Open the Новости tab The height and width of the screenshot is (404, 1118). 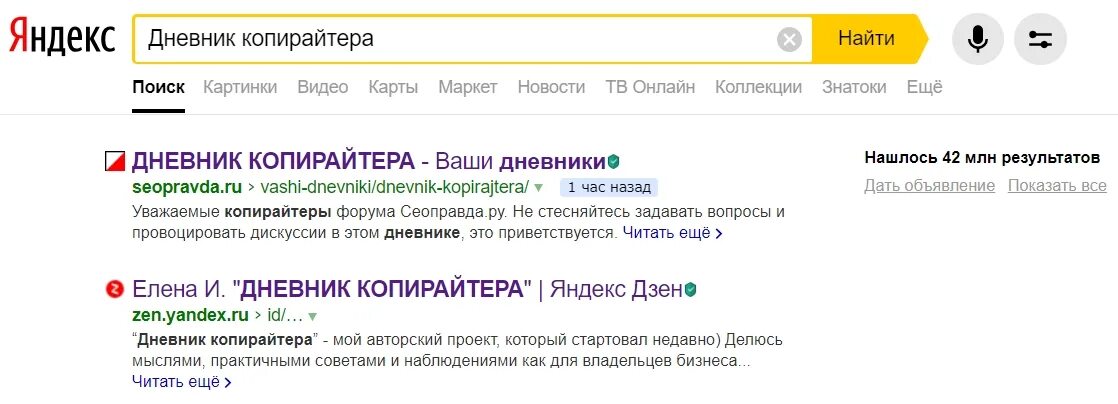(551, 87)
